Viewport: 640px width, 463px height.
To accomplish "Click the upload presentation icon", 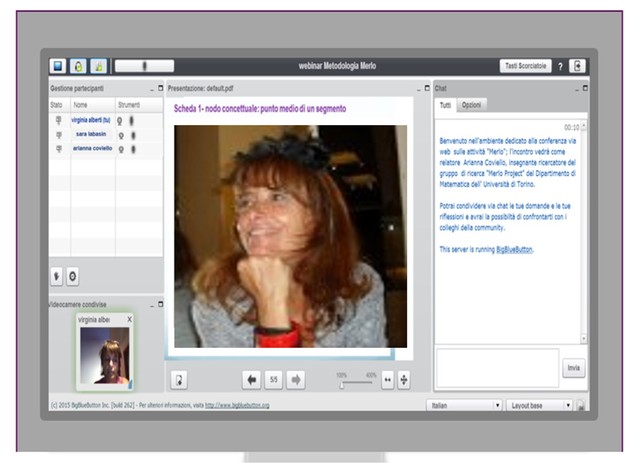I will [179, 380].
